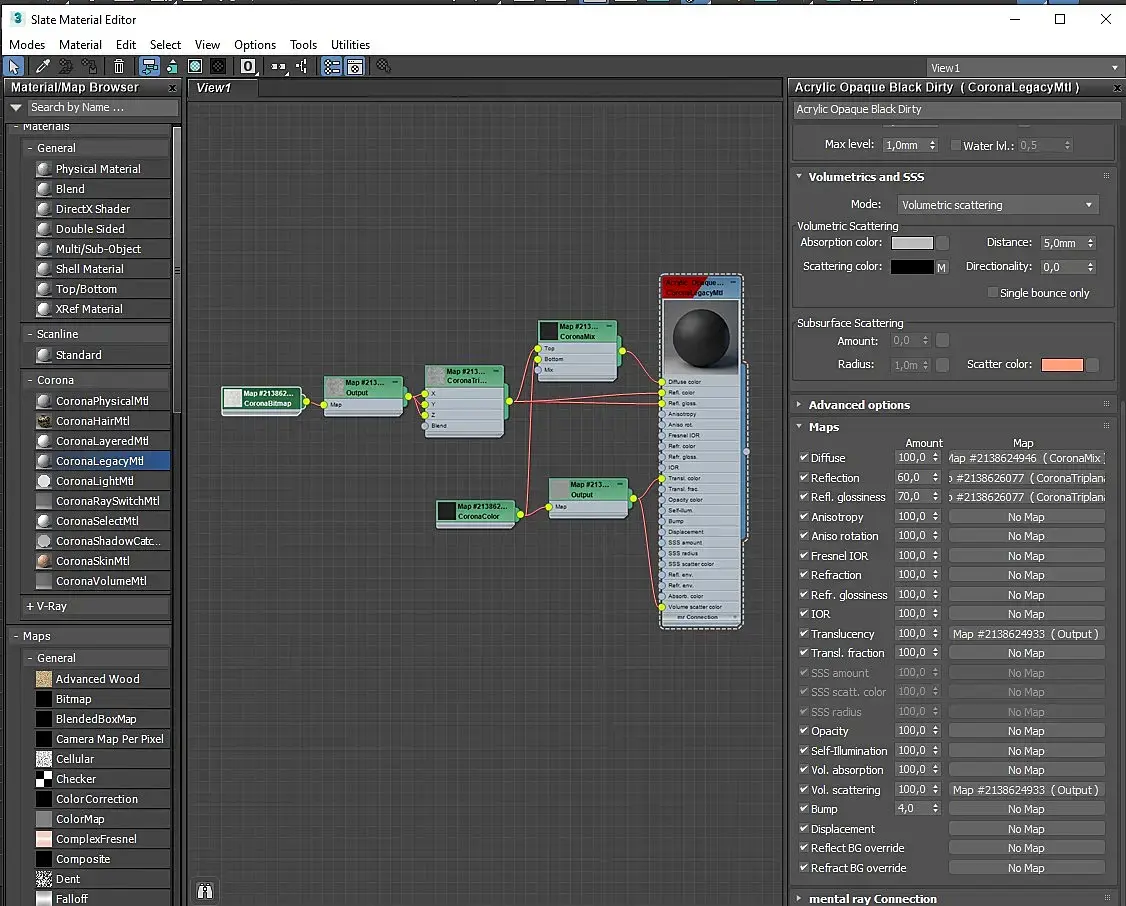Image resolution: width=1126 pixels, height=906 pixels.
Task: Click the Material ID Channel button
Action: 248,67
